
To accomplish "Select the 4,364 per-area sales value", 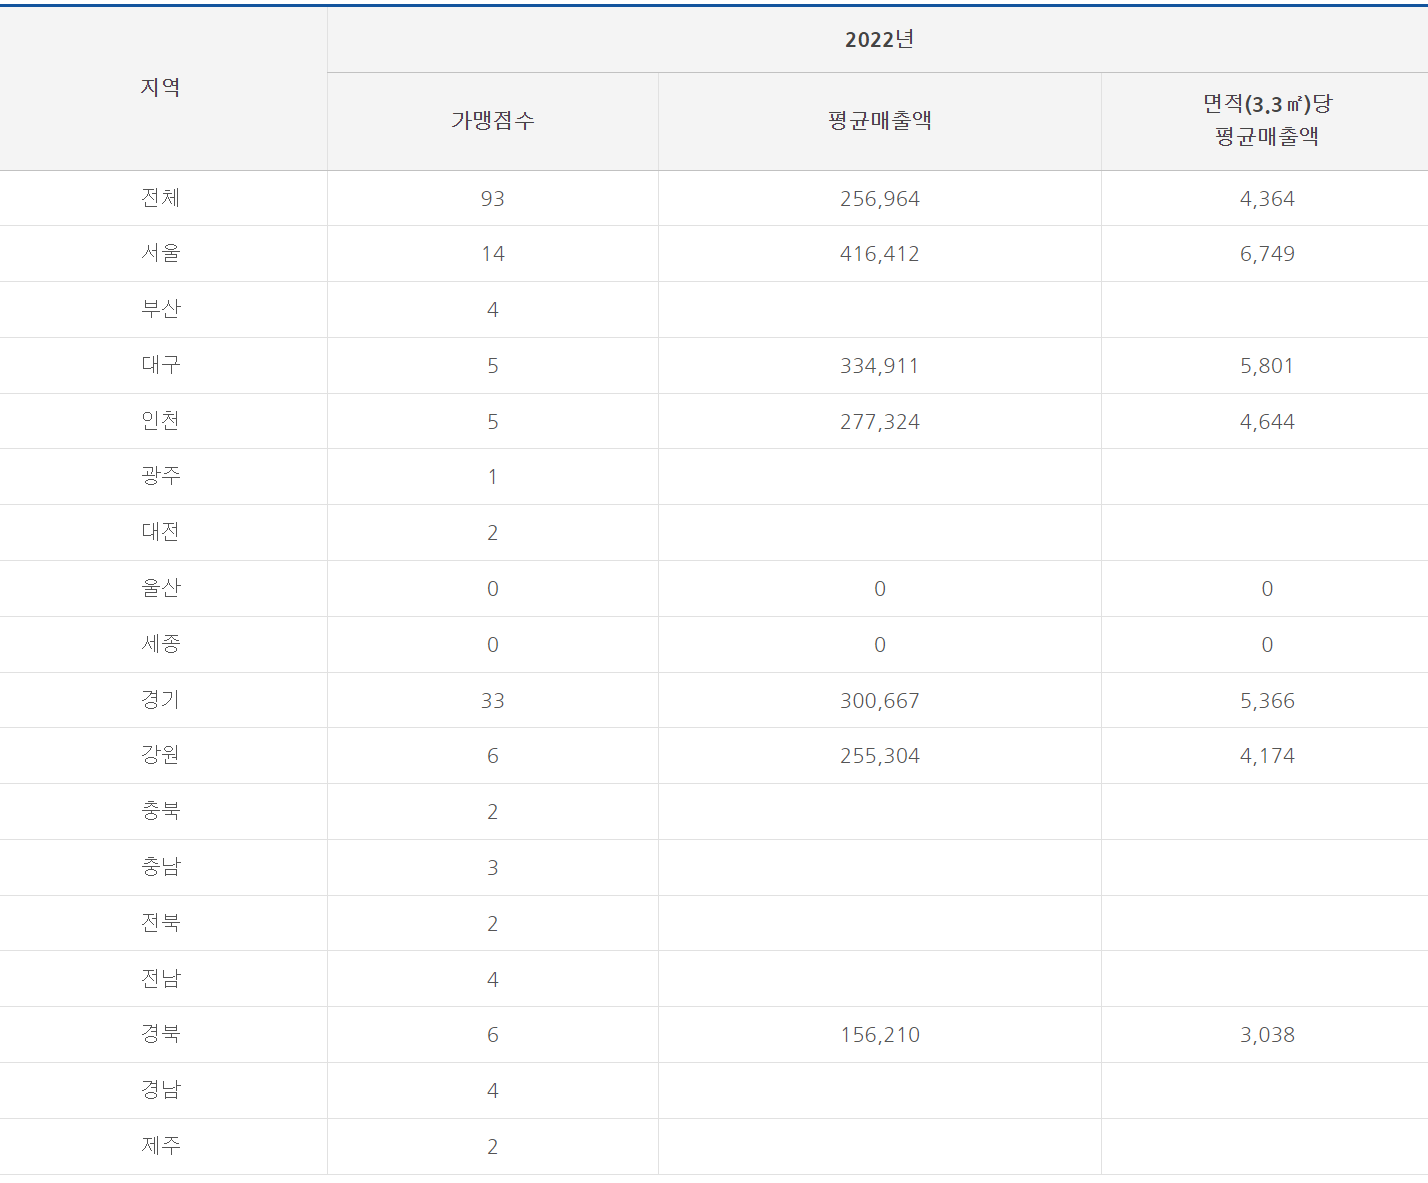I will pos(1267,199).
